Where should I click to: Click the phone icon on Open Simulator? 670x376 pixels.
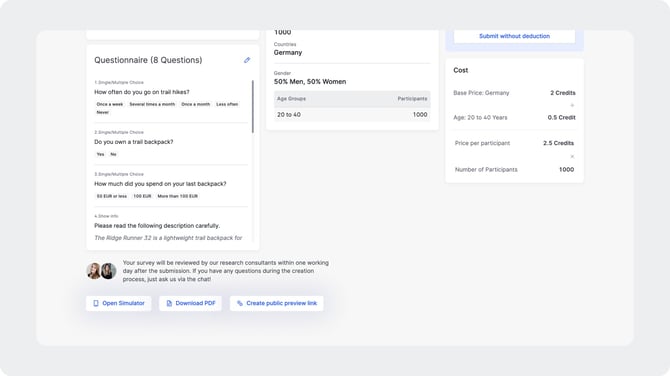click(96, 303)
